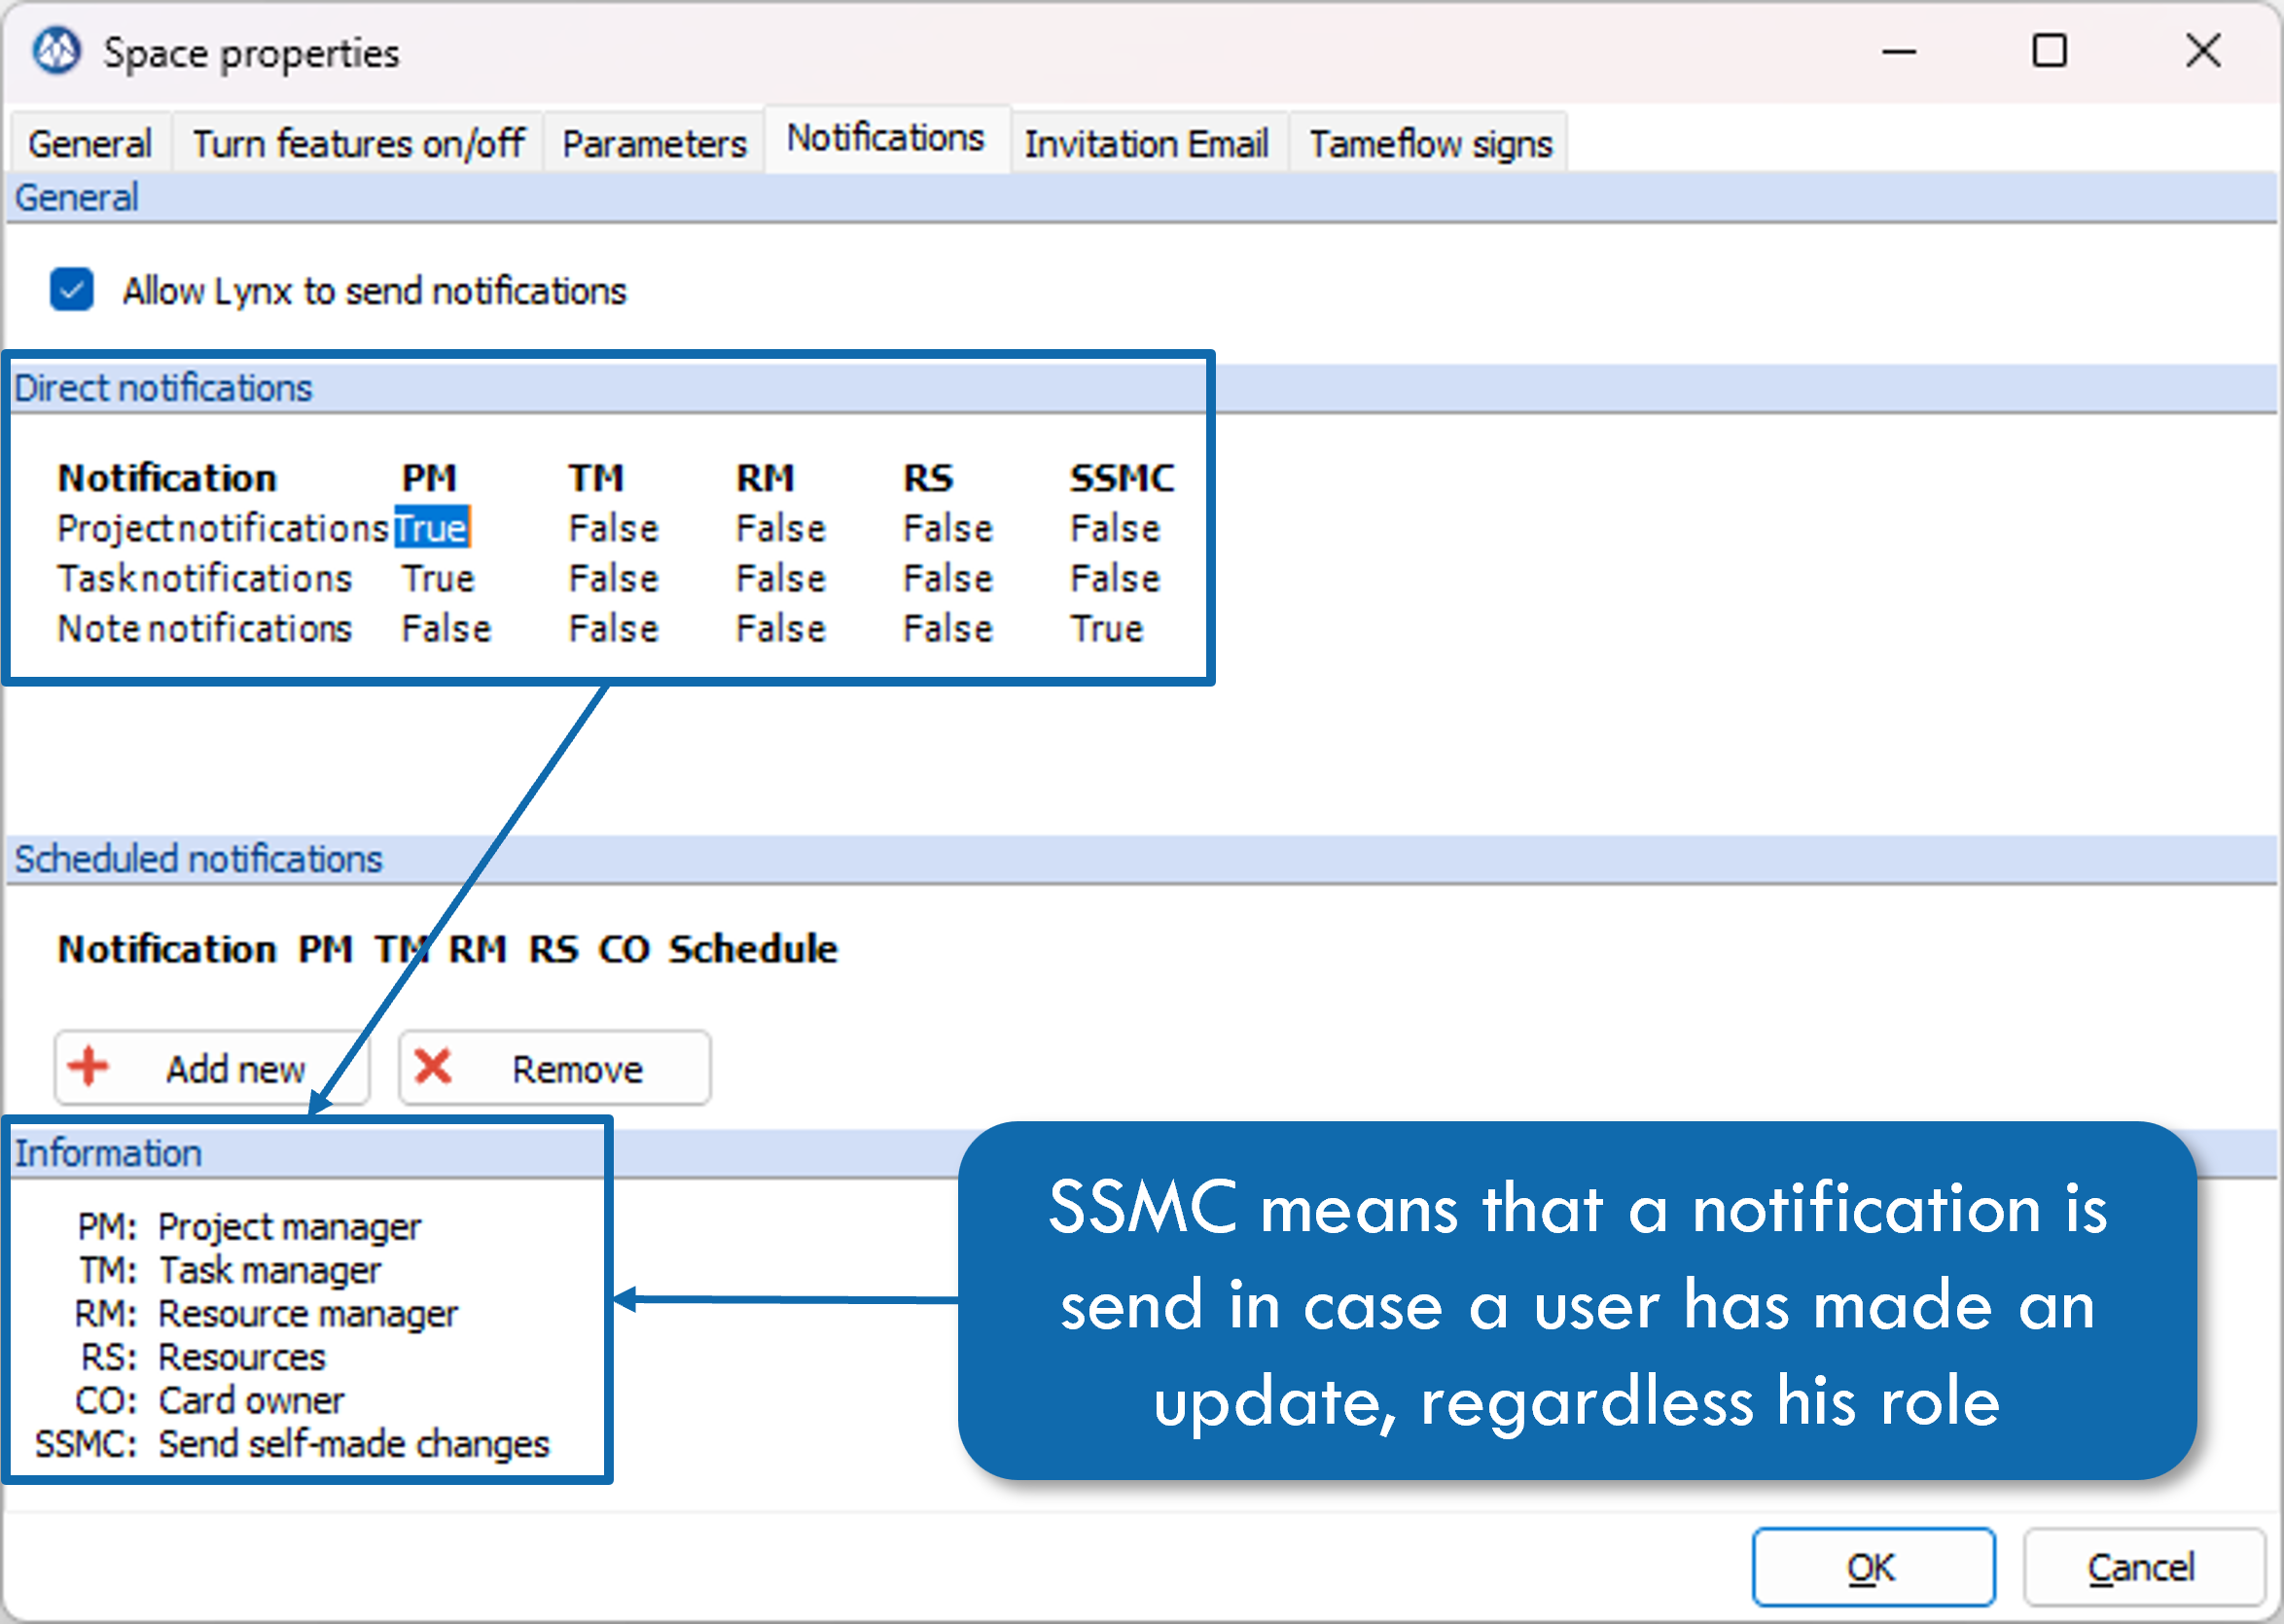
Task: Click the red plus icon next to Add new
Action: click(x=88, y=1067)
